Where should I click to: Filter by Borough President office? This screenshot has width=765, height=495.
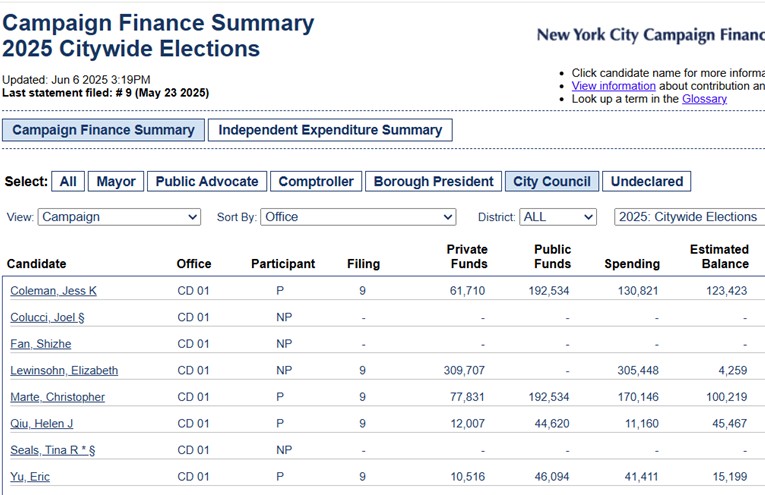tap(433, 181)
